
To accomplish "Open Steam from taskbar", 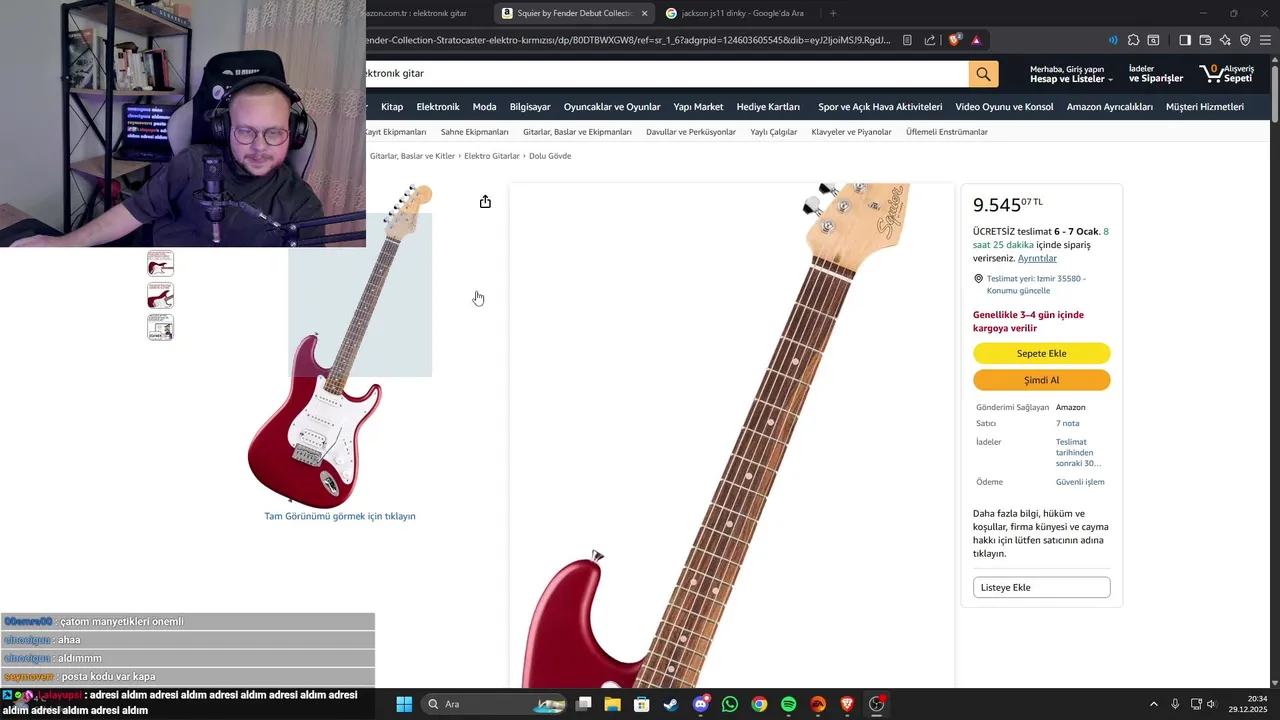I will 671,704.
